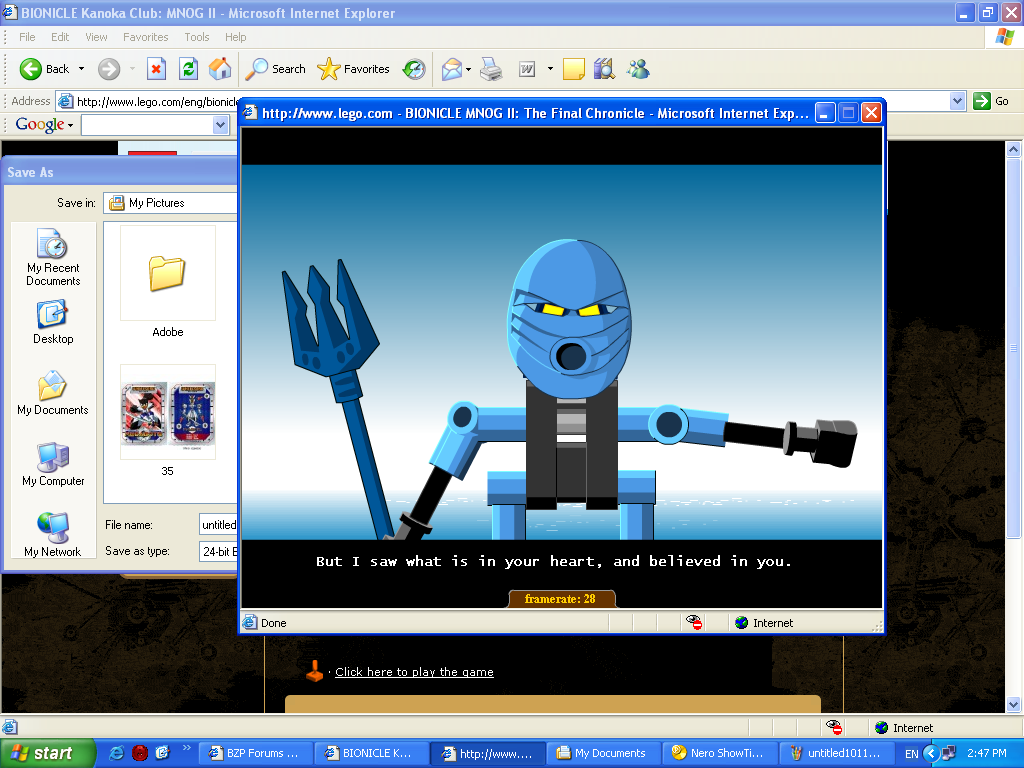
Task: Switch to untitled1011 taskbar button
Action: [x=835, y=753]
